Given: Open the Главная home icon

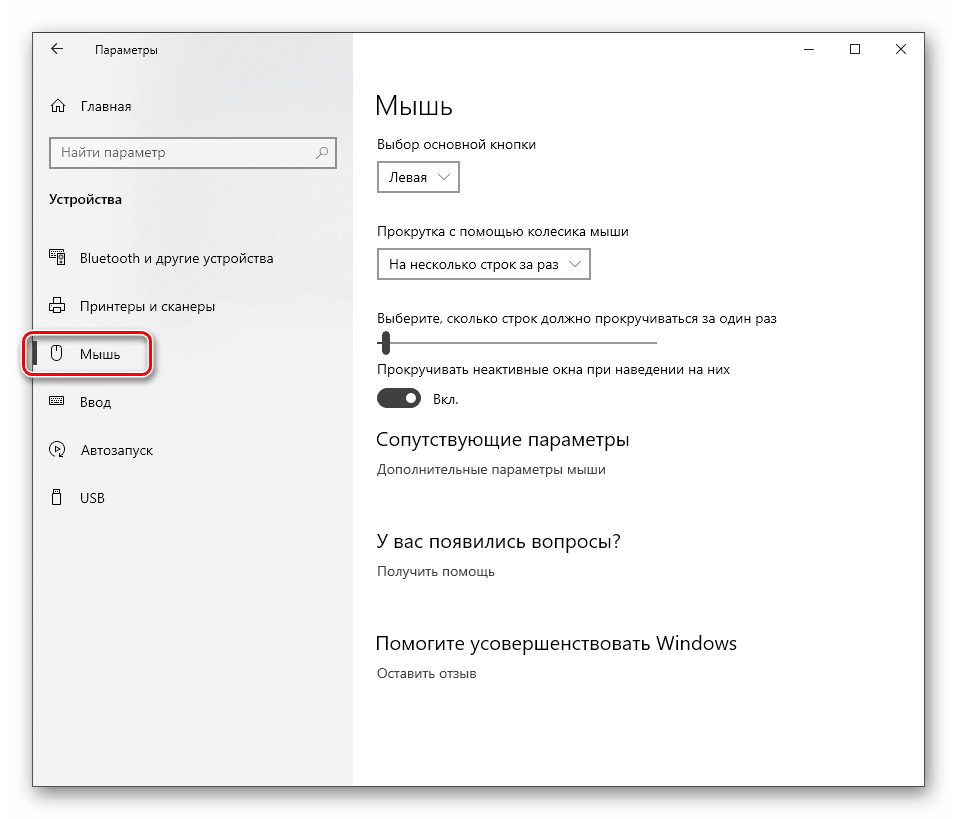Looking at the screenshot, I should pyautogui.click(x=57, y=106).
